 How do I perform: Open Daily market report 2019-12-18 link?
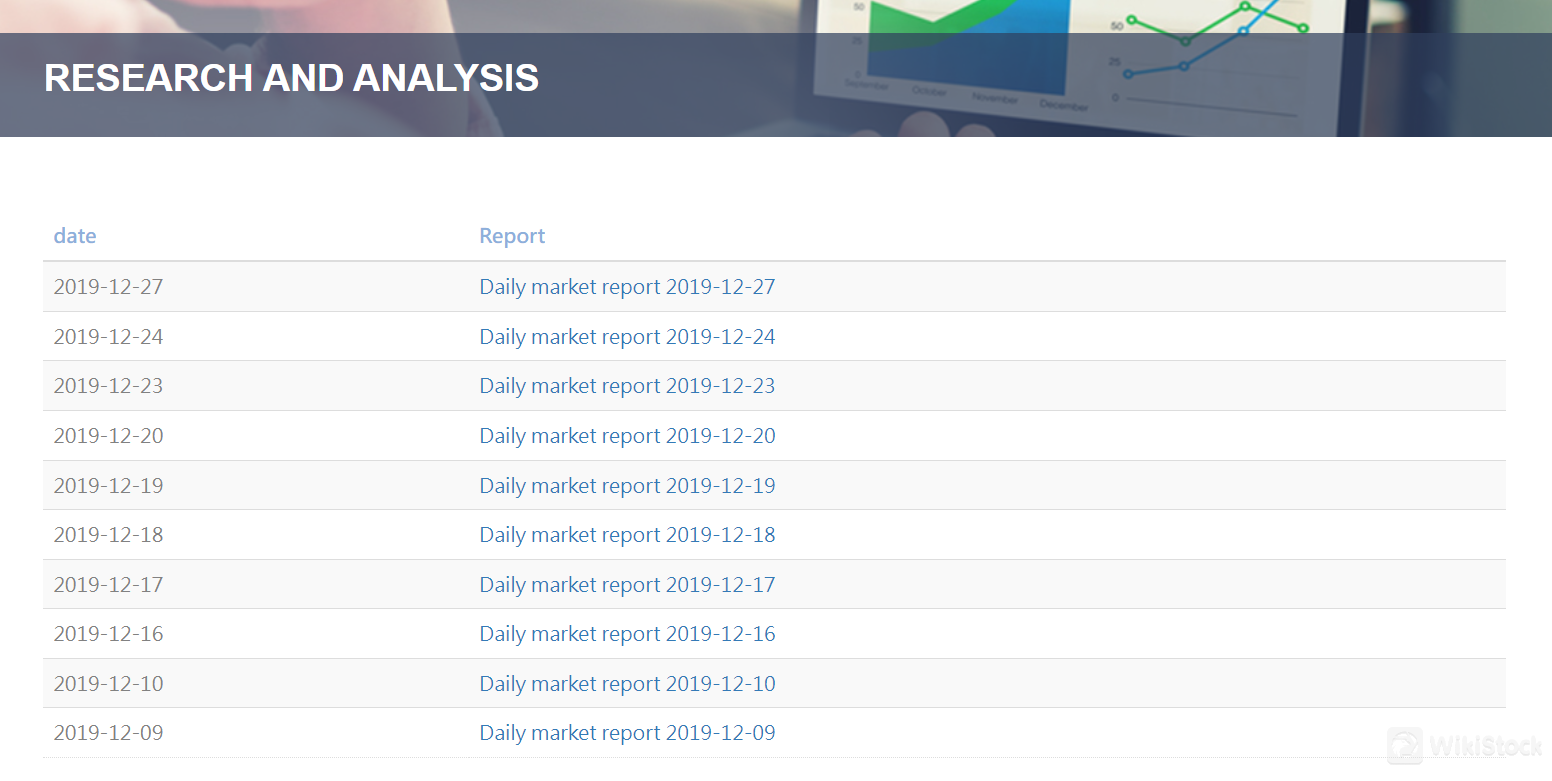pos(627,535)
